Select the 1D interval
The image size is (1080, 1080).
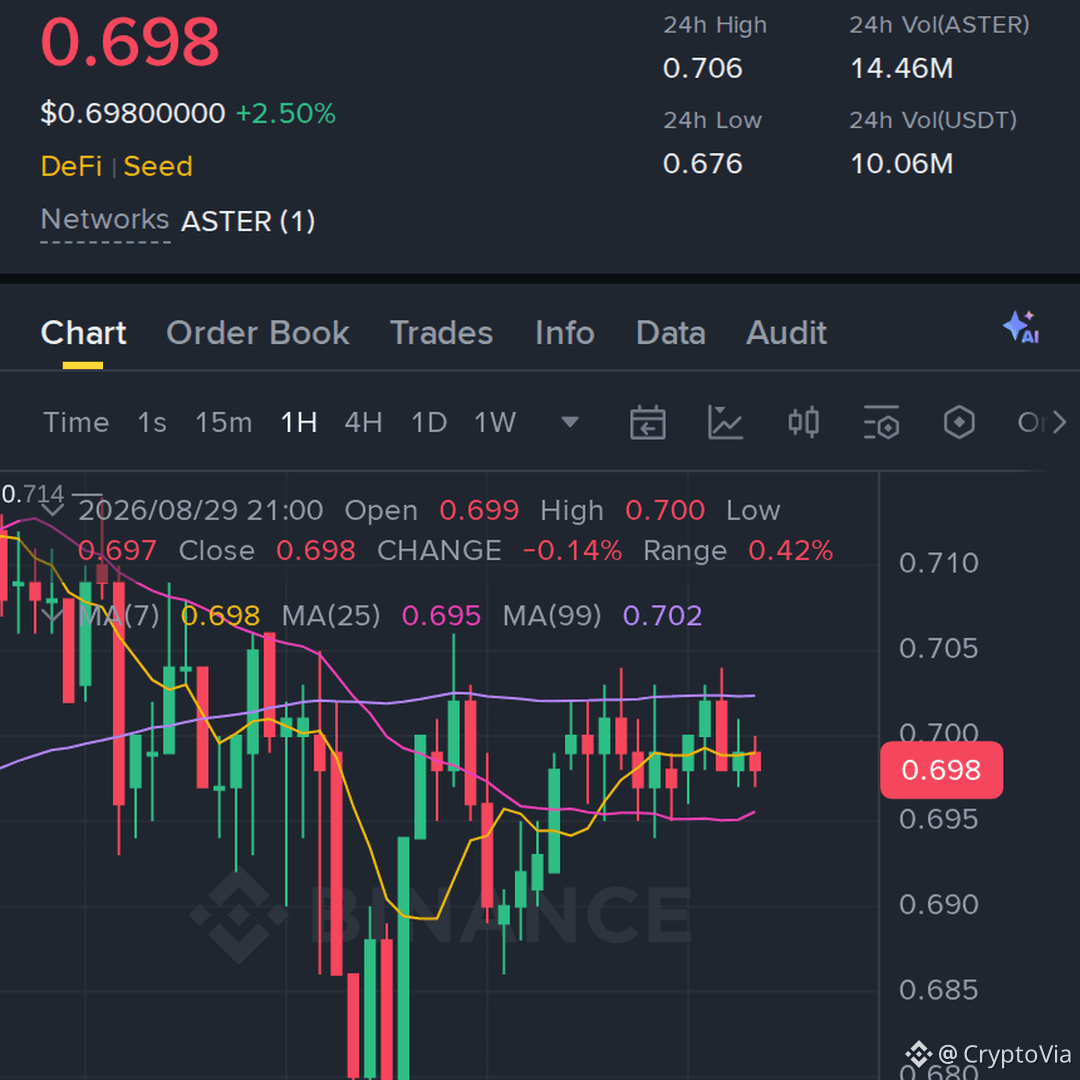pyautogui.click(x=429, y=422)
